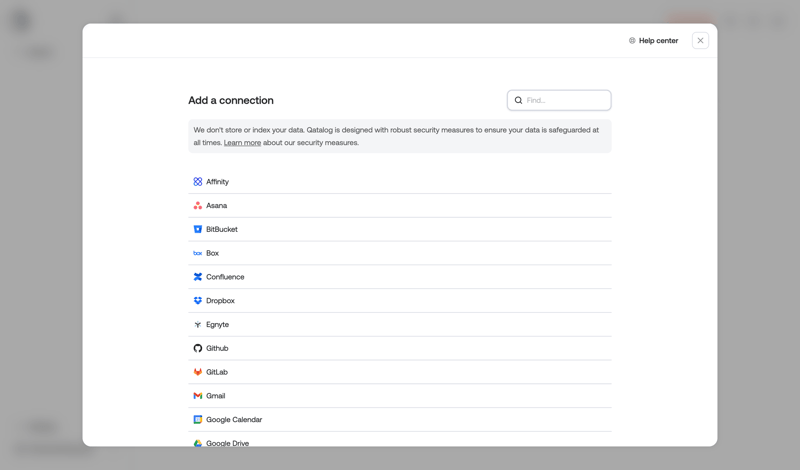Click the Gmail envelope icon
Viewport: 800px width, 470px height.
coord(197,395)
